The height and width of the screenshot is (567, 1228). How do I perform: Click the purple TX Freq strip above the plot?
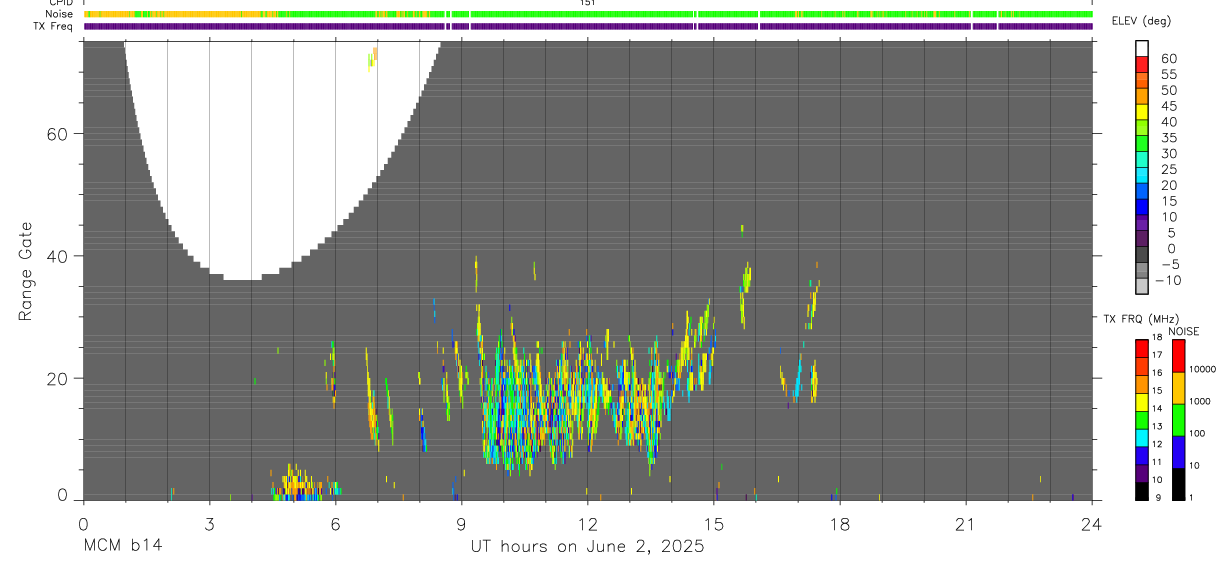588,26
